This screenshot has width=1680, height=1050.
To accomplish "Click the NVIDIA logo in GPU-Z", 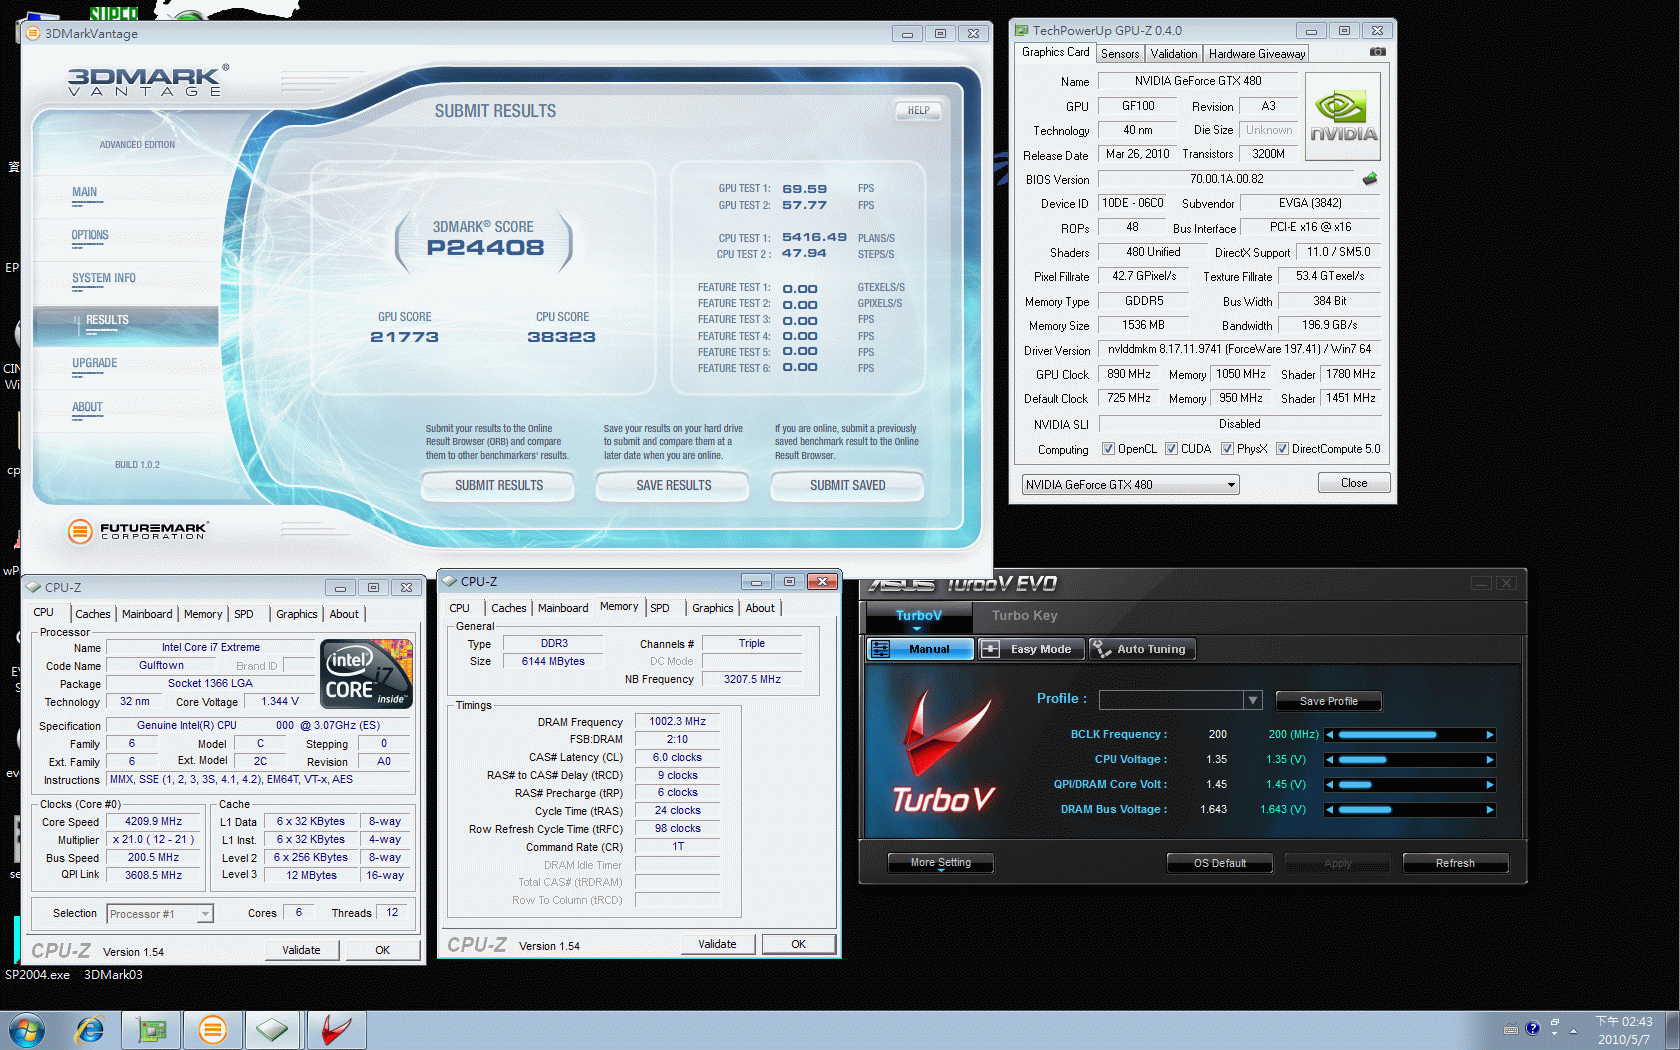I will [1343, 116].
